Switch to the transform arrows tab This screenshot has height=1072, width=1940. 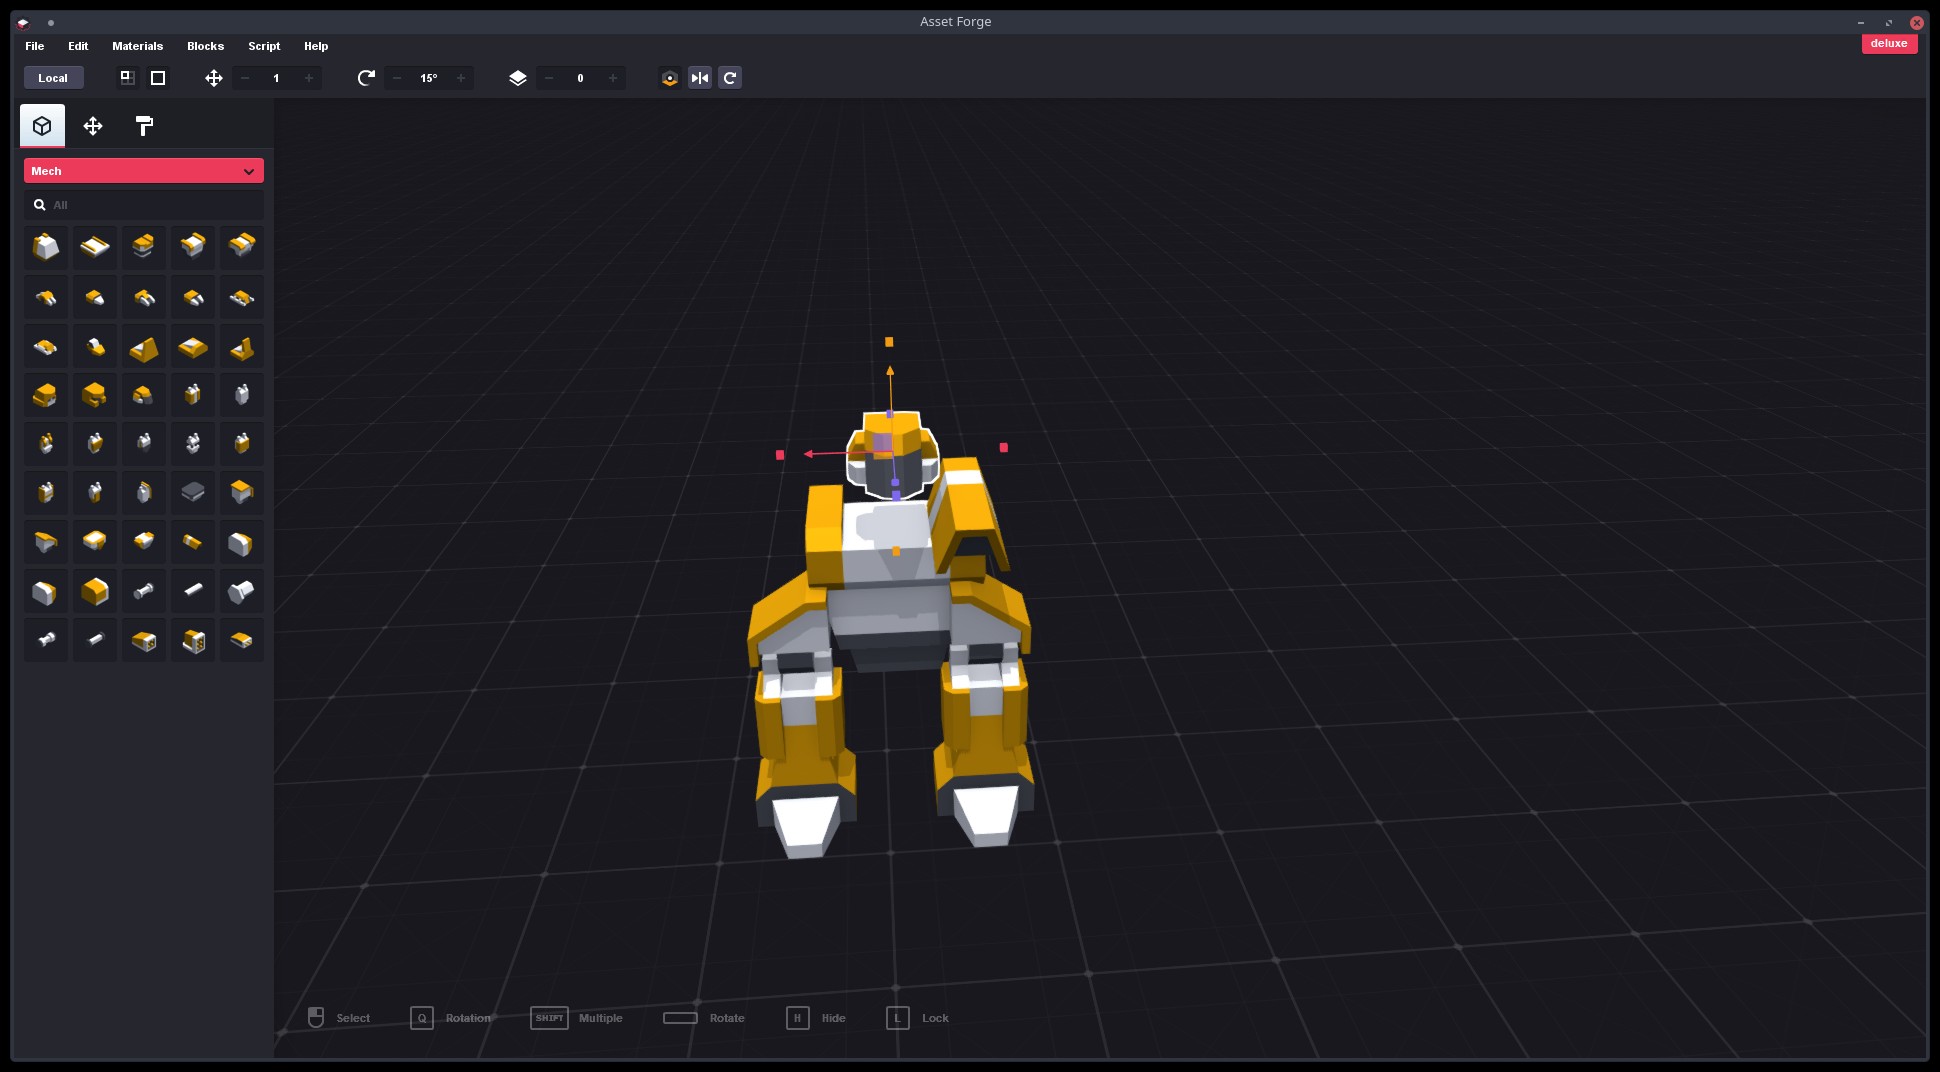(x=93, y=126)
